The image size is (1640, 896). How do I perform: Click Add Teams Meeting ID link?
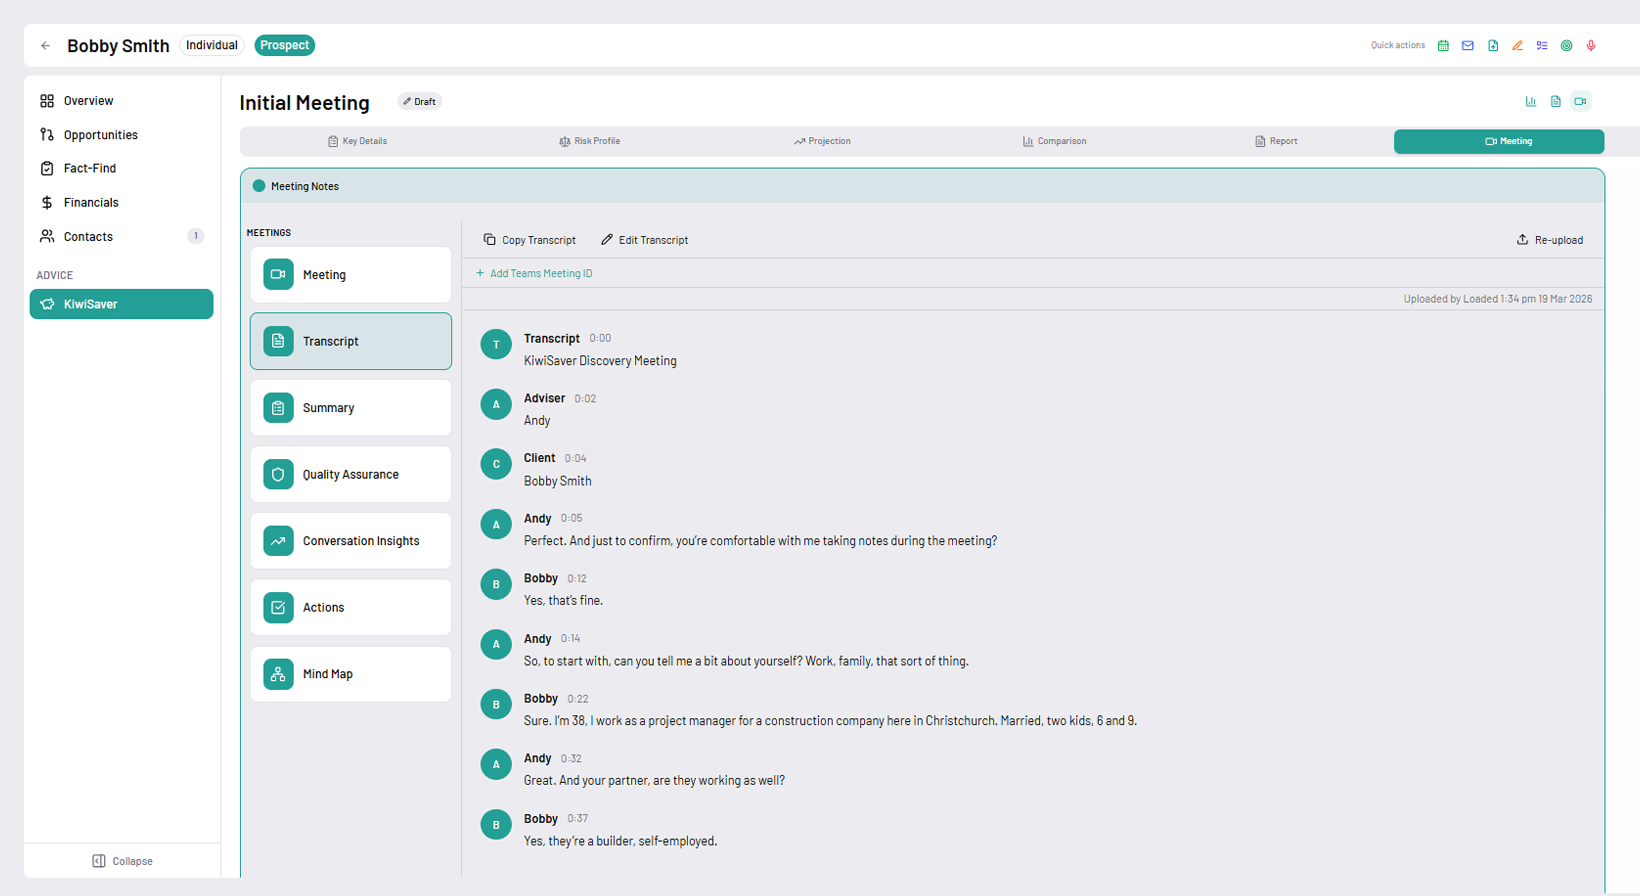point(534,273)
